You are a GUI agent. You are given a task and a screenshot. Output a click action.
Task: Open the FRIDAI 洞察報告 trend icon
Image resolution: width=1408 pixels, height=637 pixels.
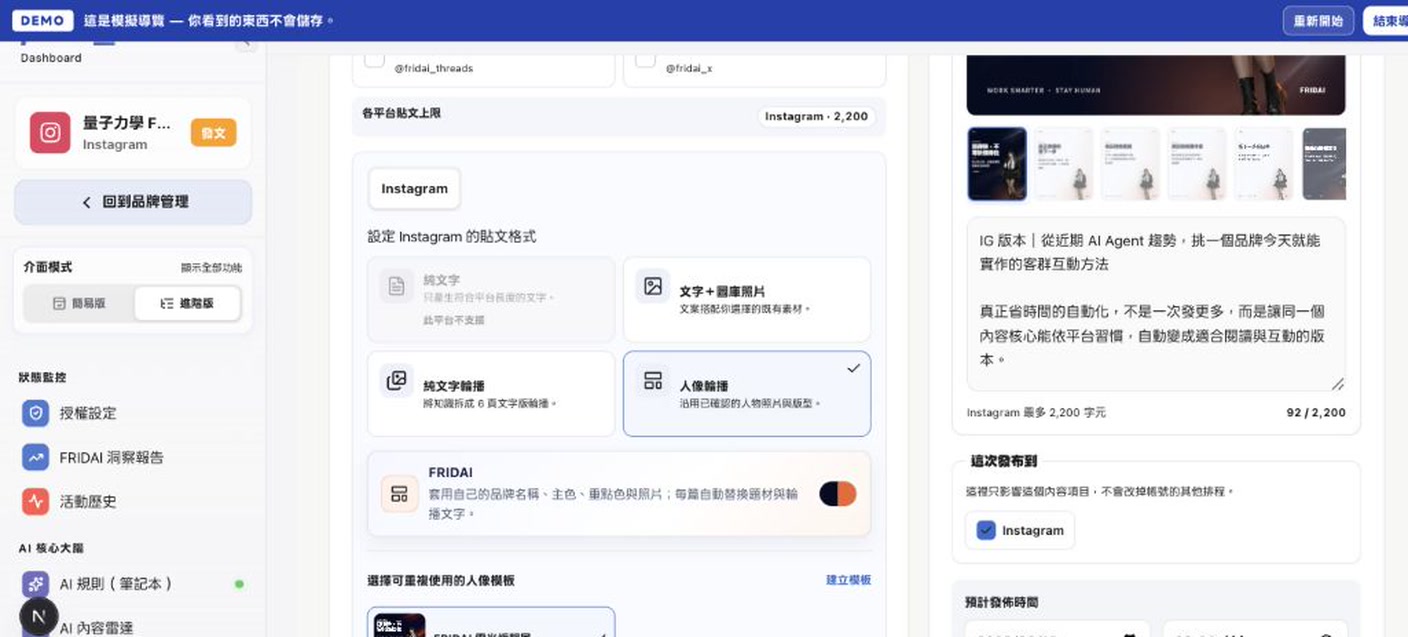pyautogui.click(x=35, y=457)
